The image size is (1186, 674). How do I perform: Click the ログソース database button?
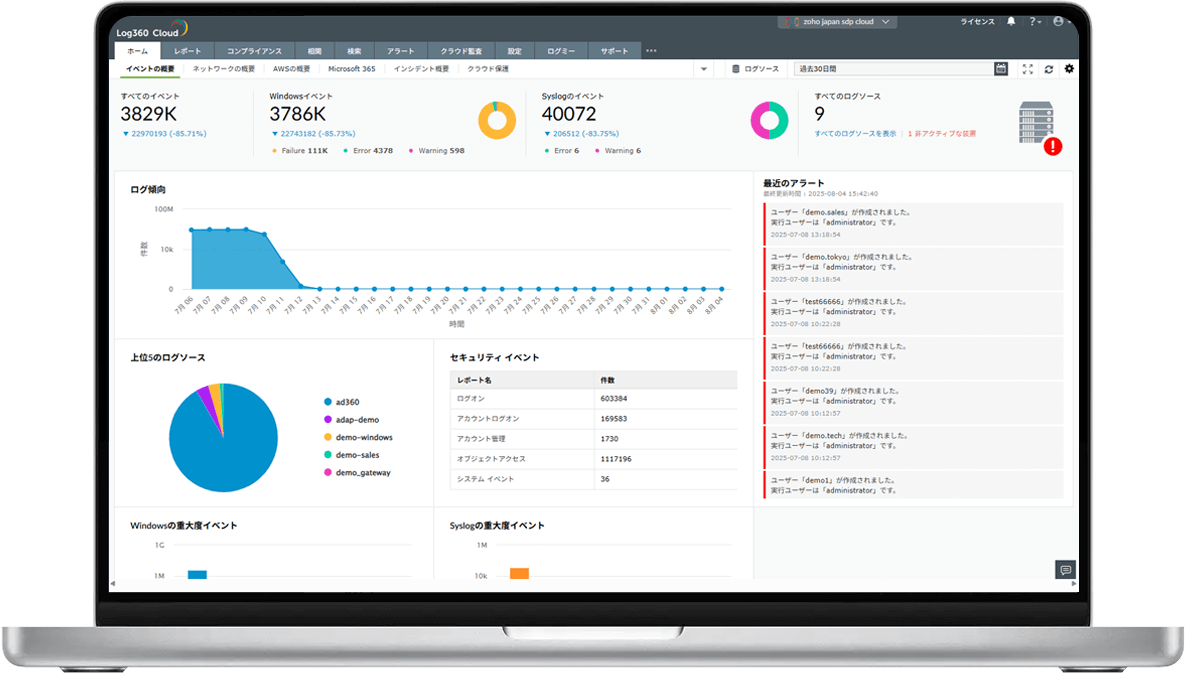pyautogui.click(x=755, y=69)
